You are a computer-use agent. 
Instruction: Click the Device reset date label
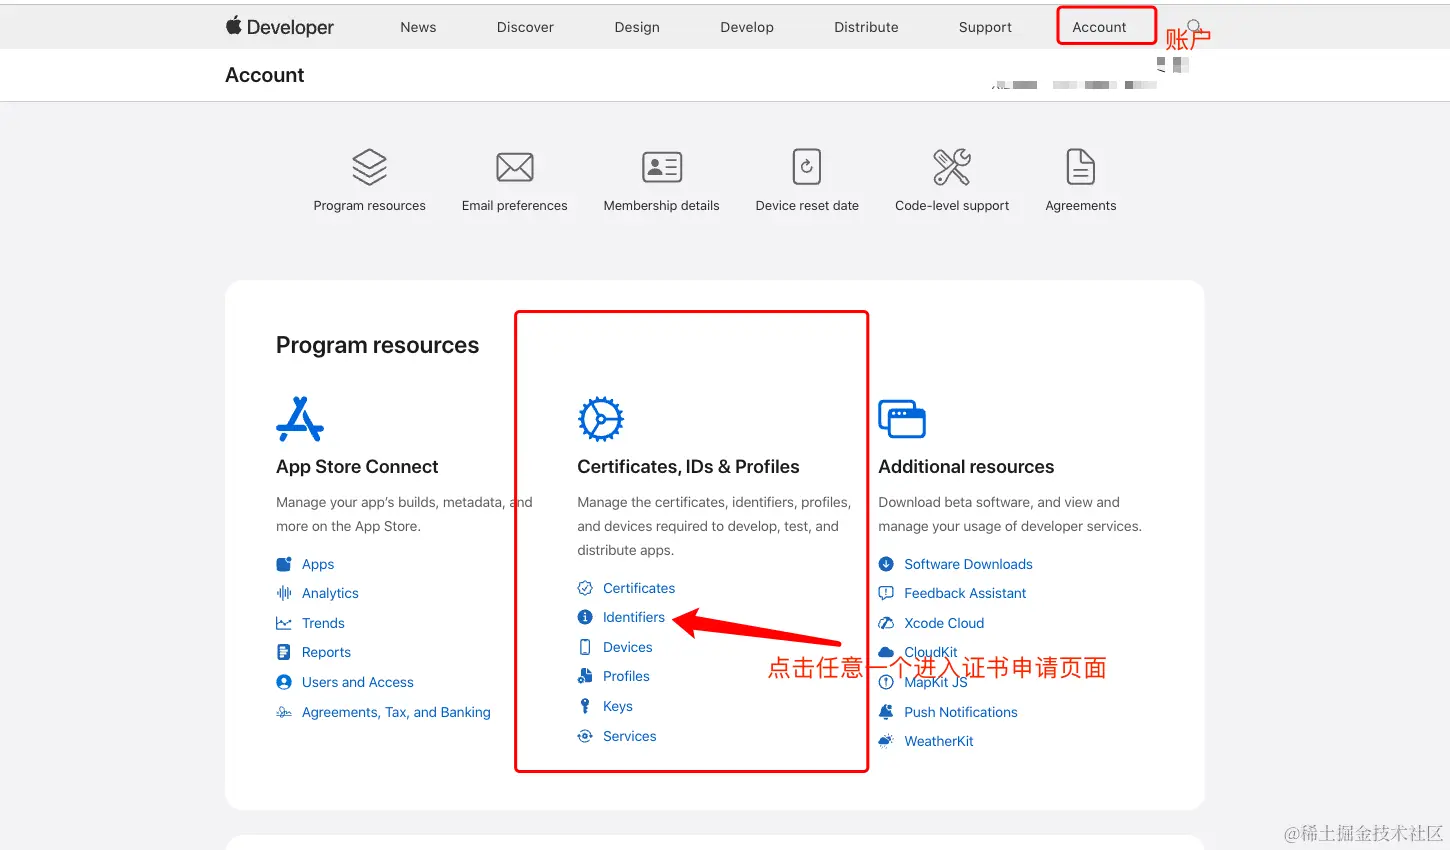(x=807, y=205)
